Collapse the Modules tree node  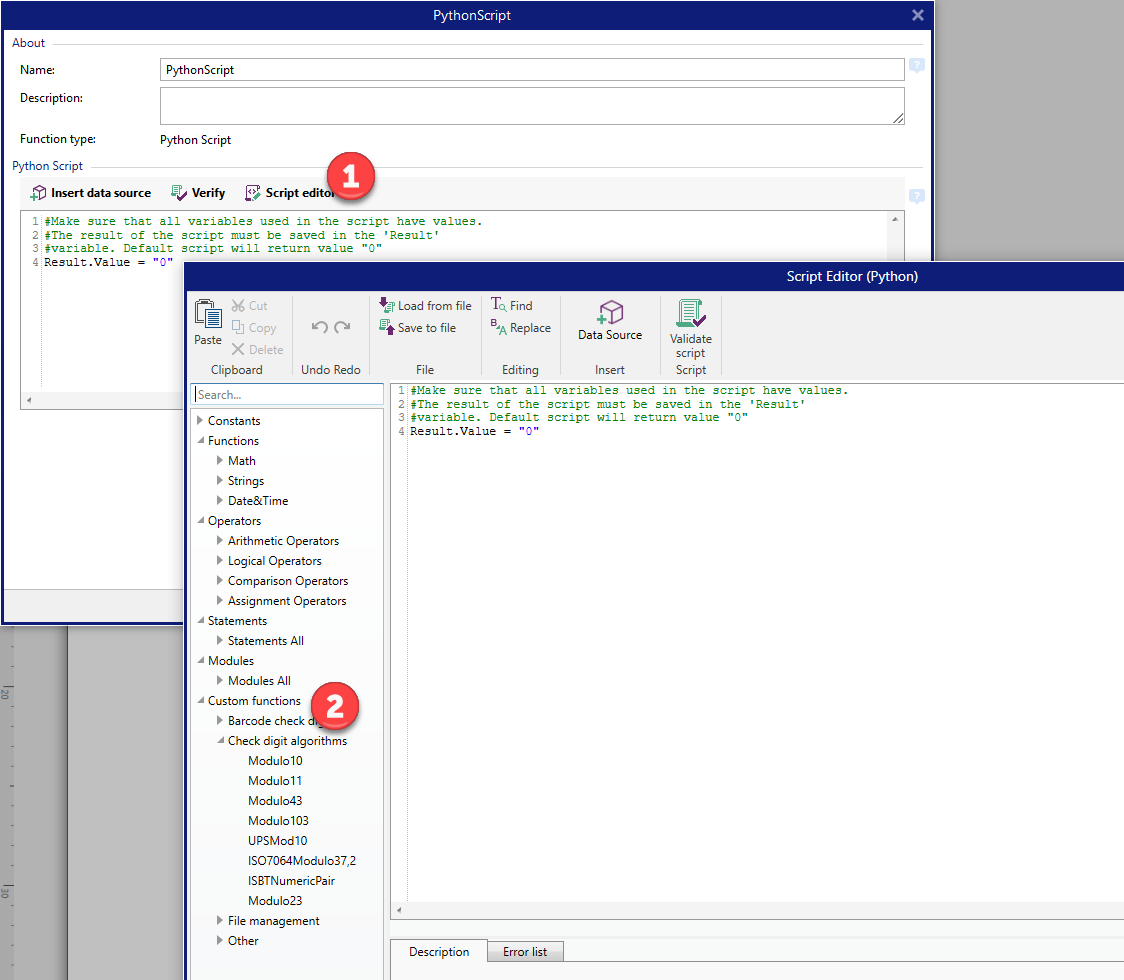coord(201,660)
